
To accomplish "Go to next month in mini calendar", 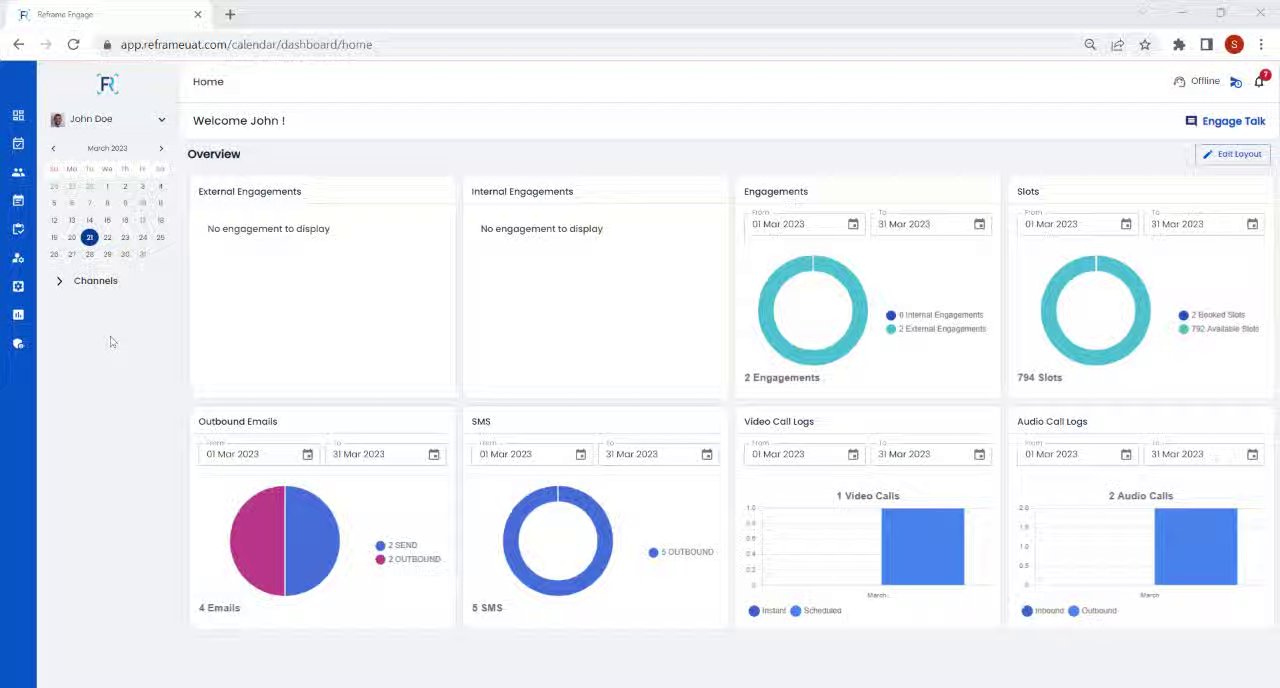I will coord(161,148).
